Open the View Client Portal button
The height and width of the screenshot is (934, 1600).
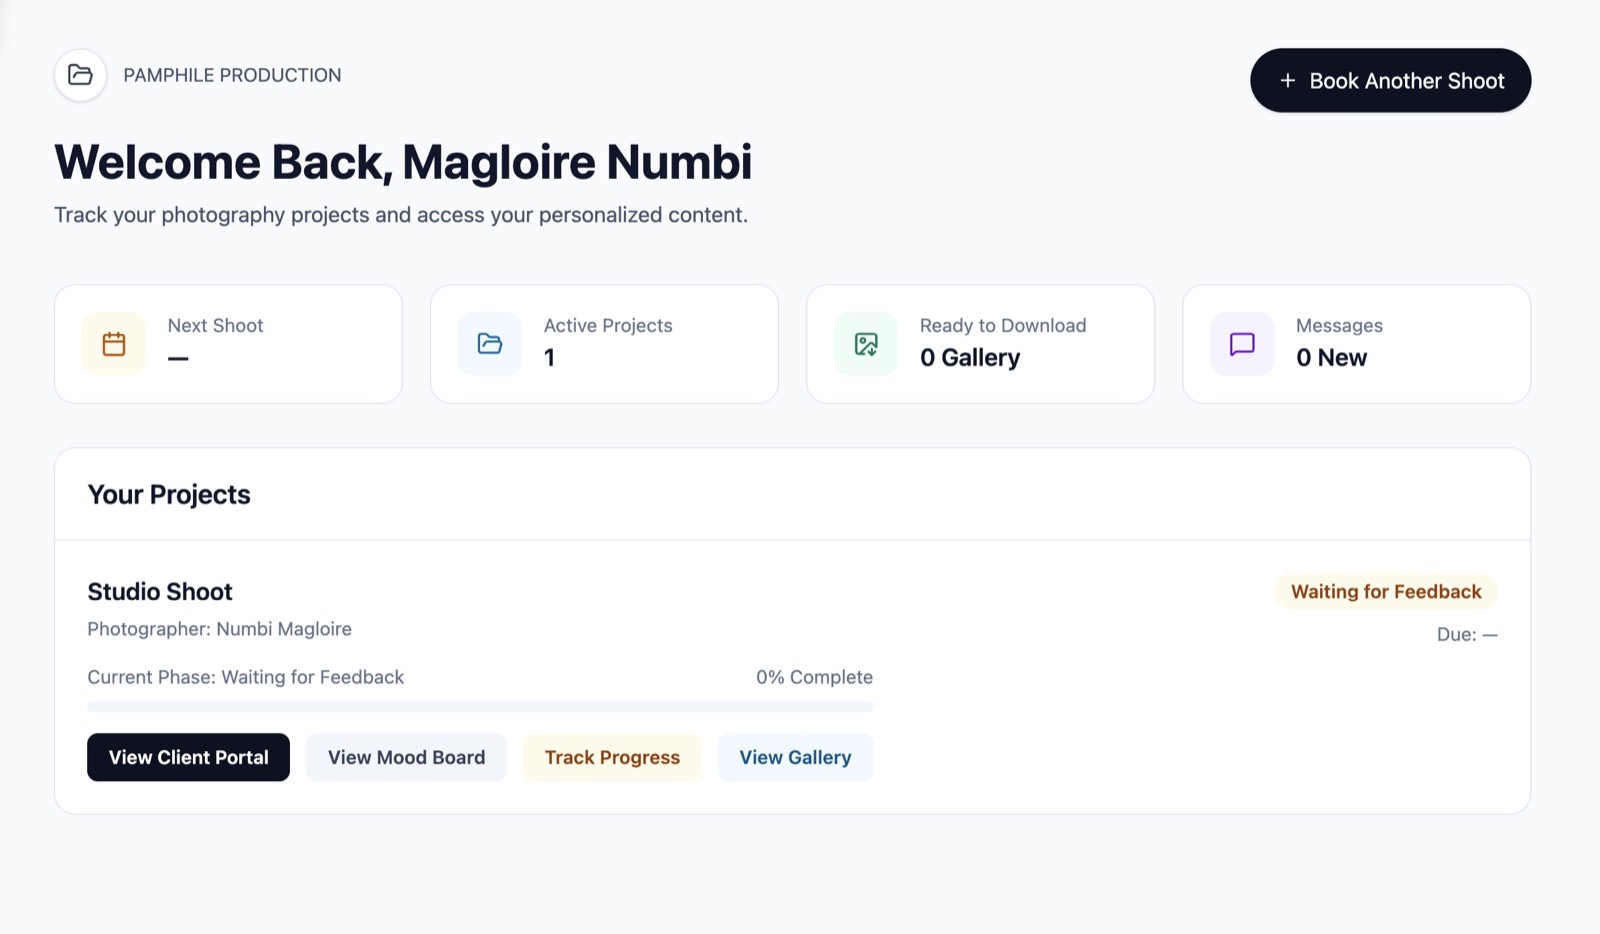[188, 757]
